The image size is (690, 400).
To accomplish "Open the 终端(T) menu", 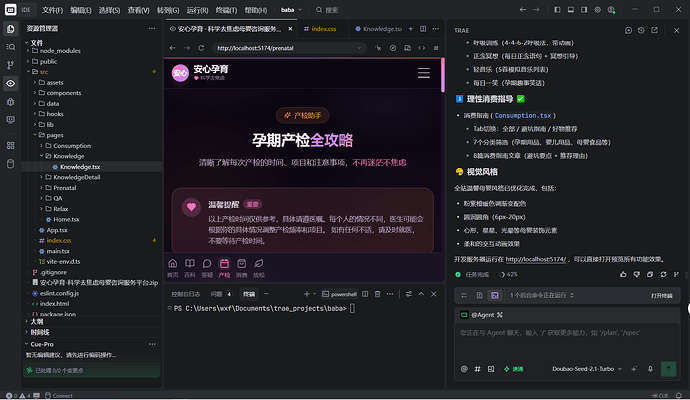I will pyautogui.click(x=226, y=10).
